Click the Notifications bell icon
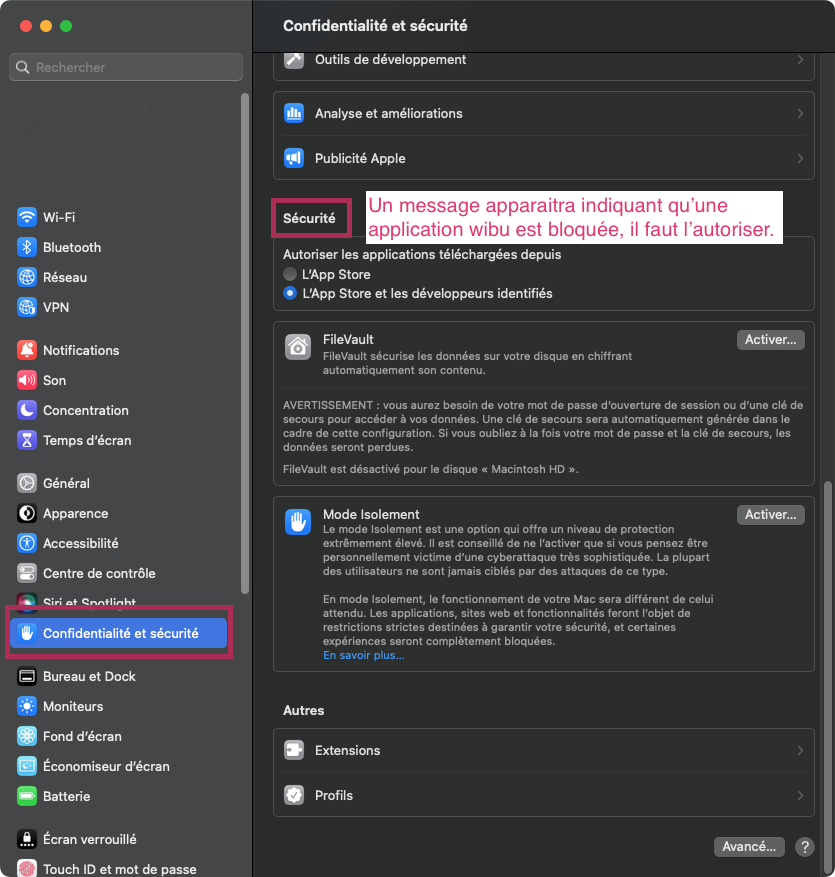The image size is (835, 877). 27,350
